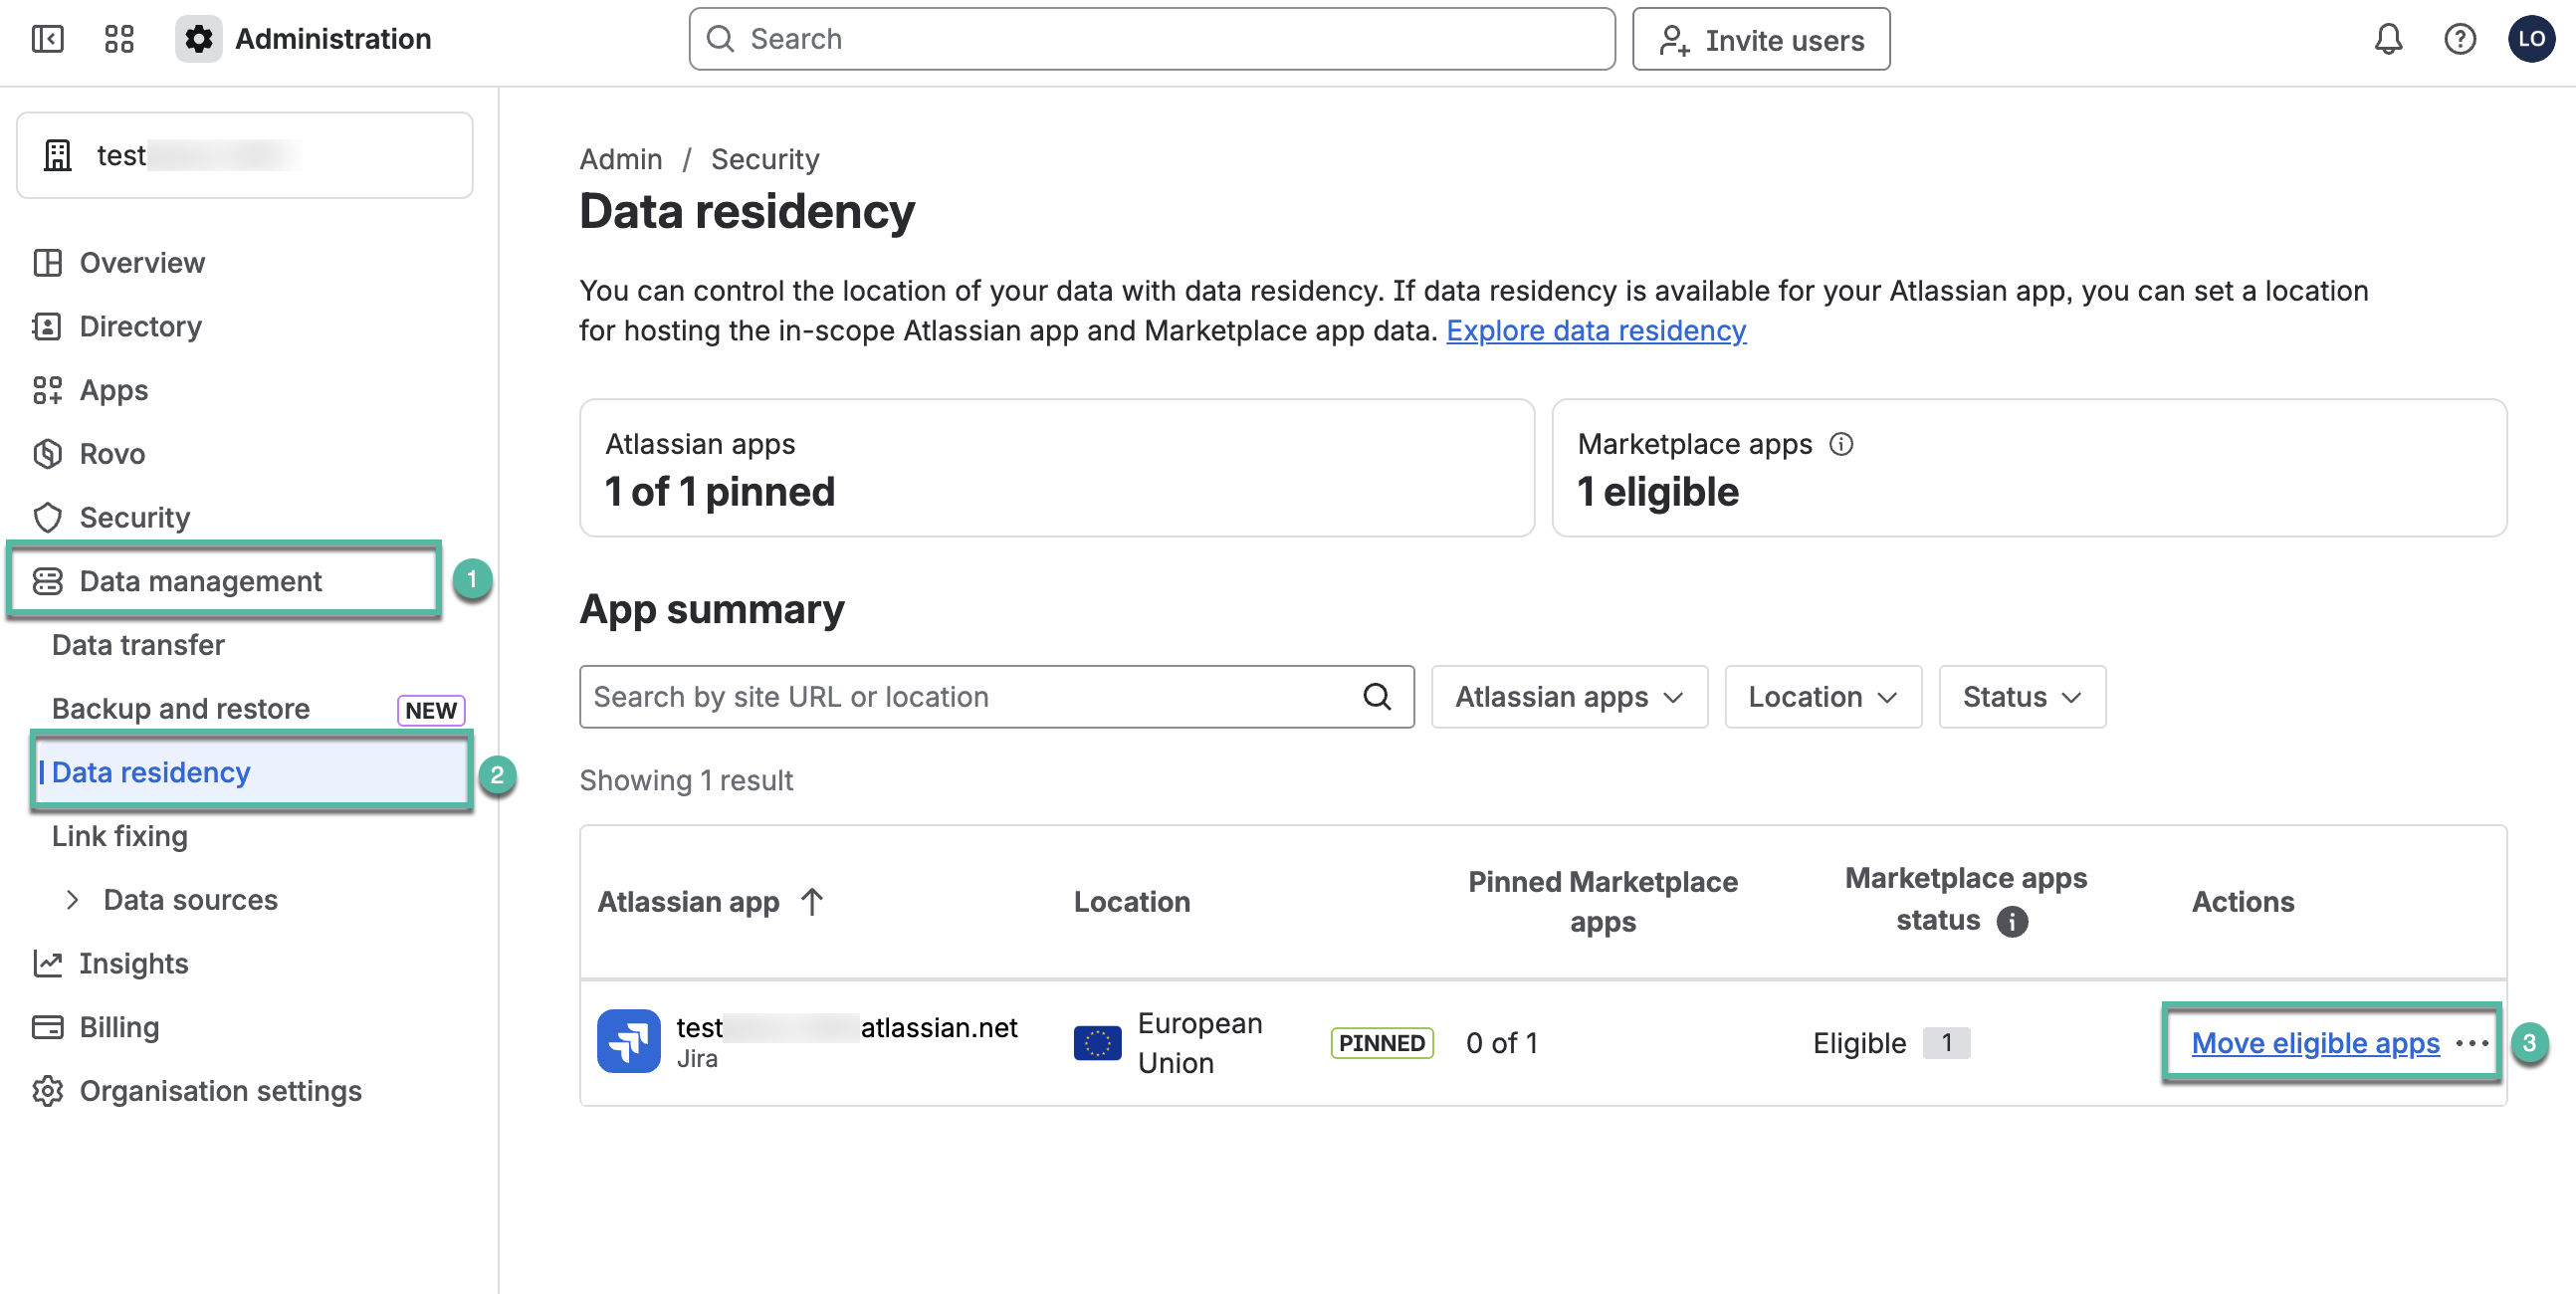Click the Move eligible apps link
The height and width of the screenshot is (1294, 2576).
pos(2315,1043)
